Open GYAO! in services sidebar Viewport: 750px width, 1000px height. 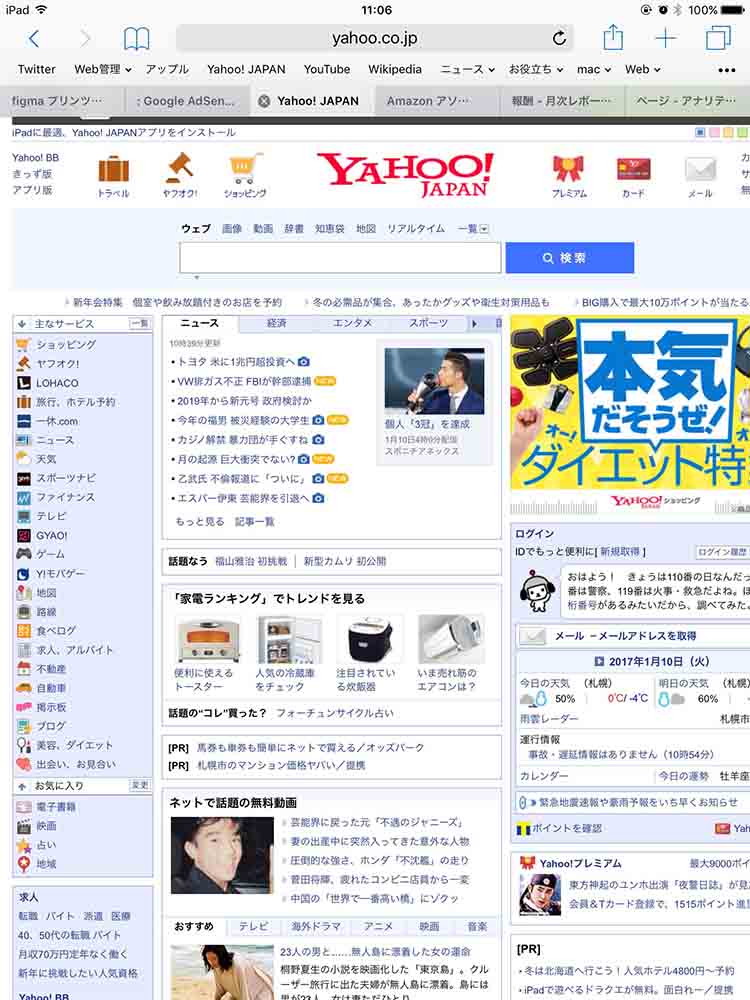pos(52,535)
